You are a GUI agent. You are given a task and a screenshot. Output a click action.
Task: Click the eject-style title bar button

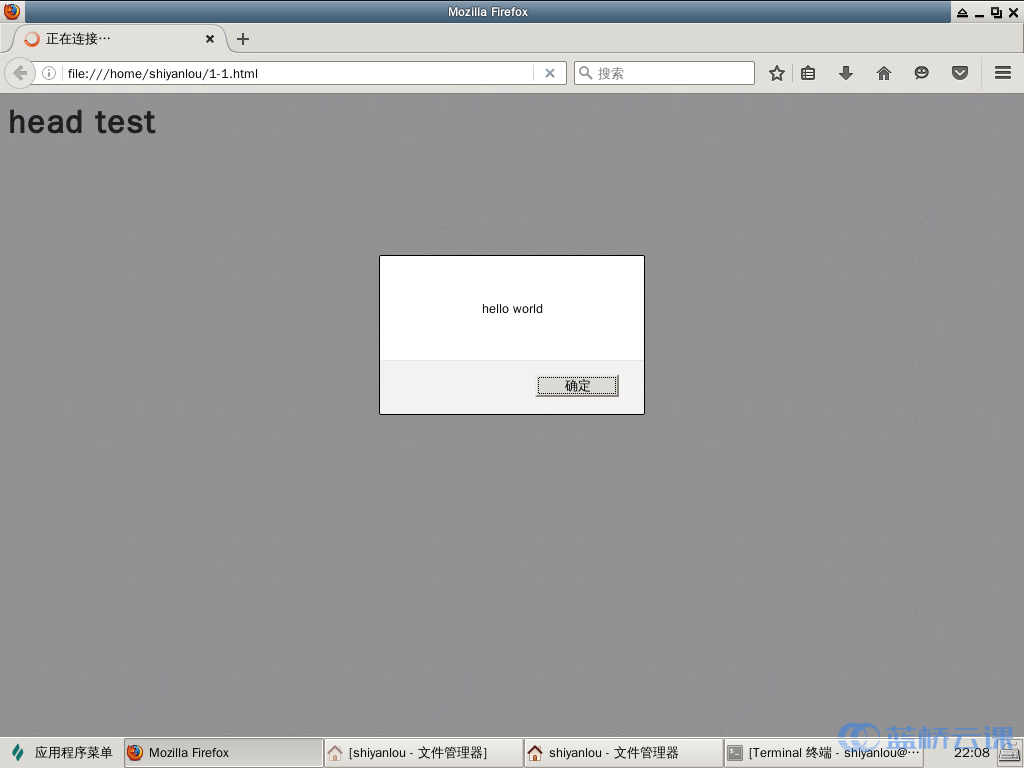coord(963,12)
